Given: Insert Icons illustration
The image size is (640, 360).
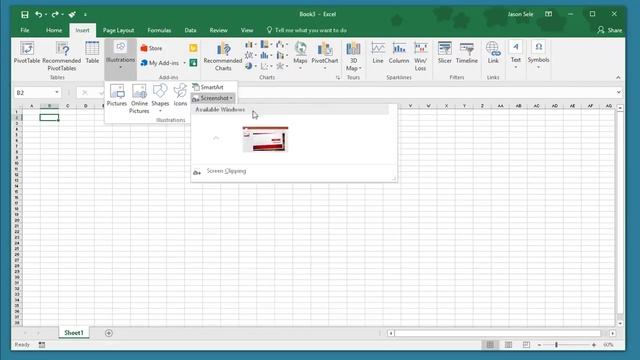Looking at the screenshot, I should coord(180,96).
